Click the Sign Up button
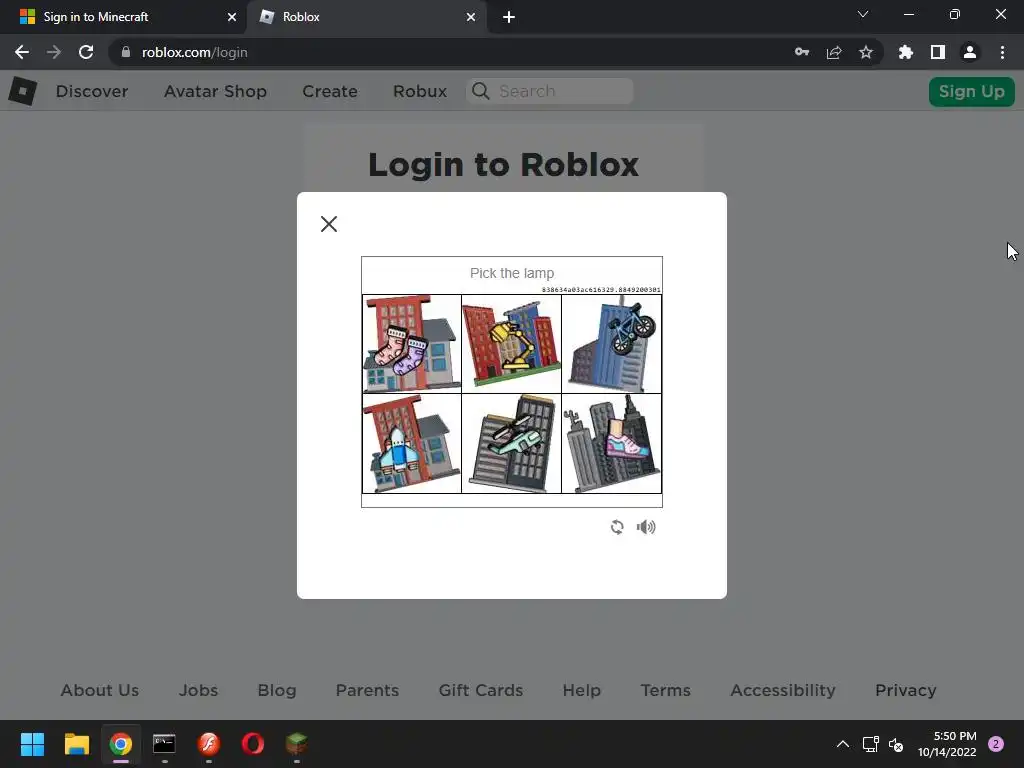1024x768 pixels. tap(972, 91)
